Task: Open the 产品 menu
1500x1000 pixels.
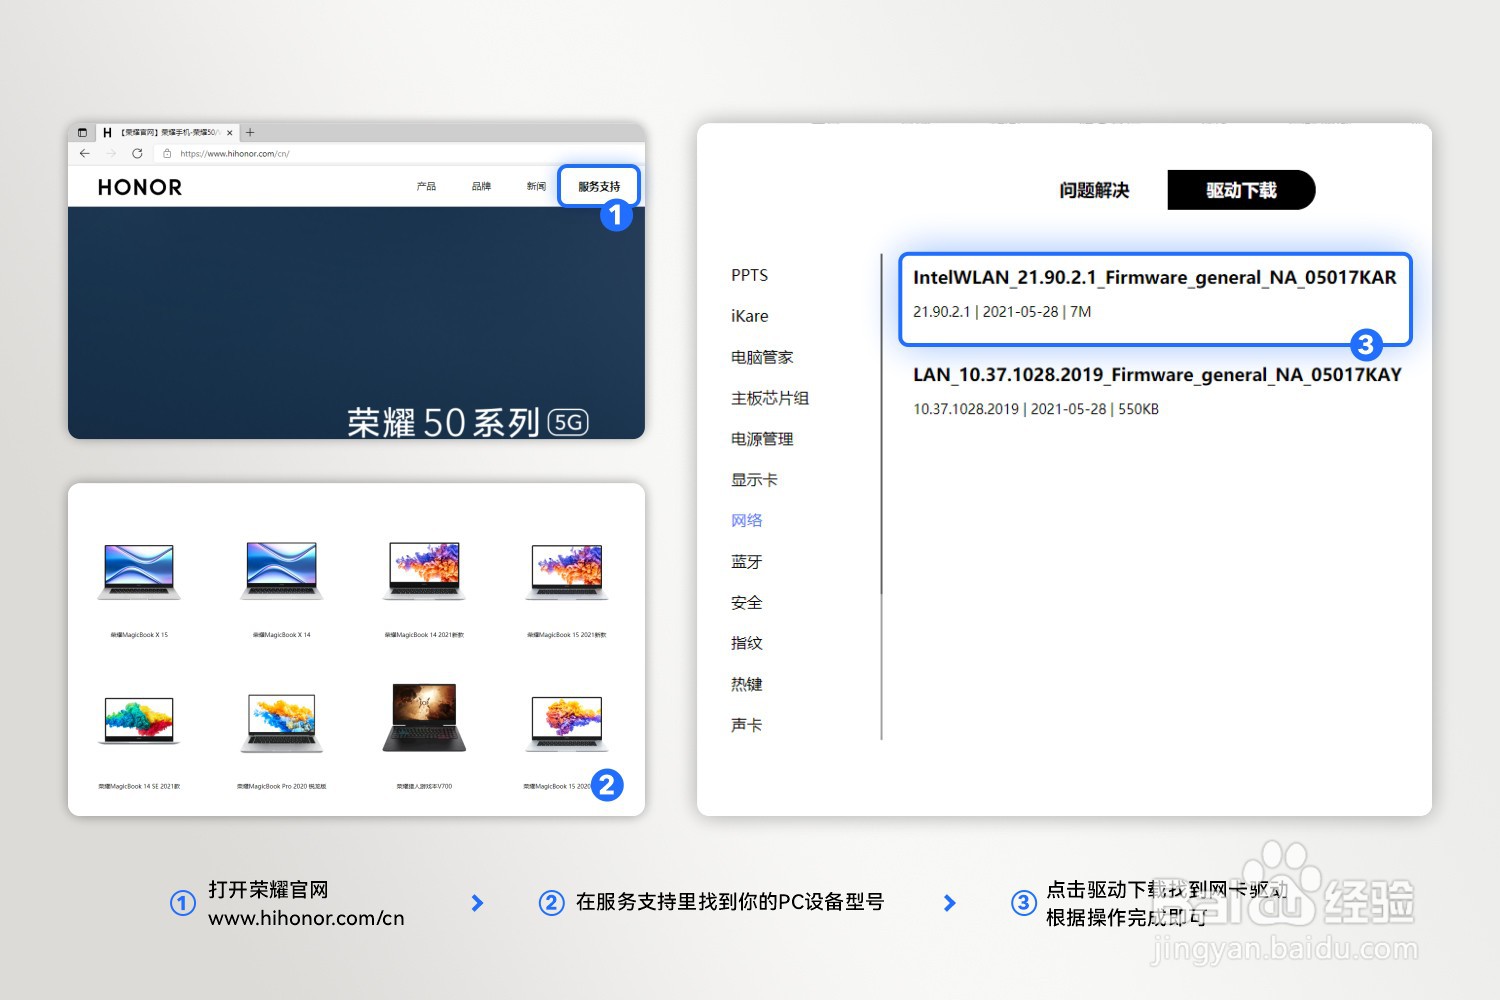Action: 426,186
